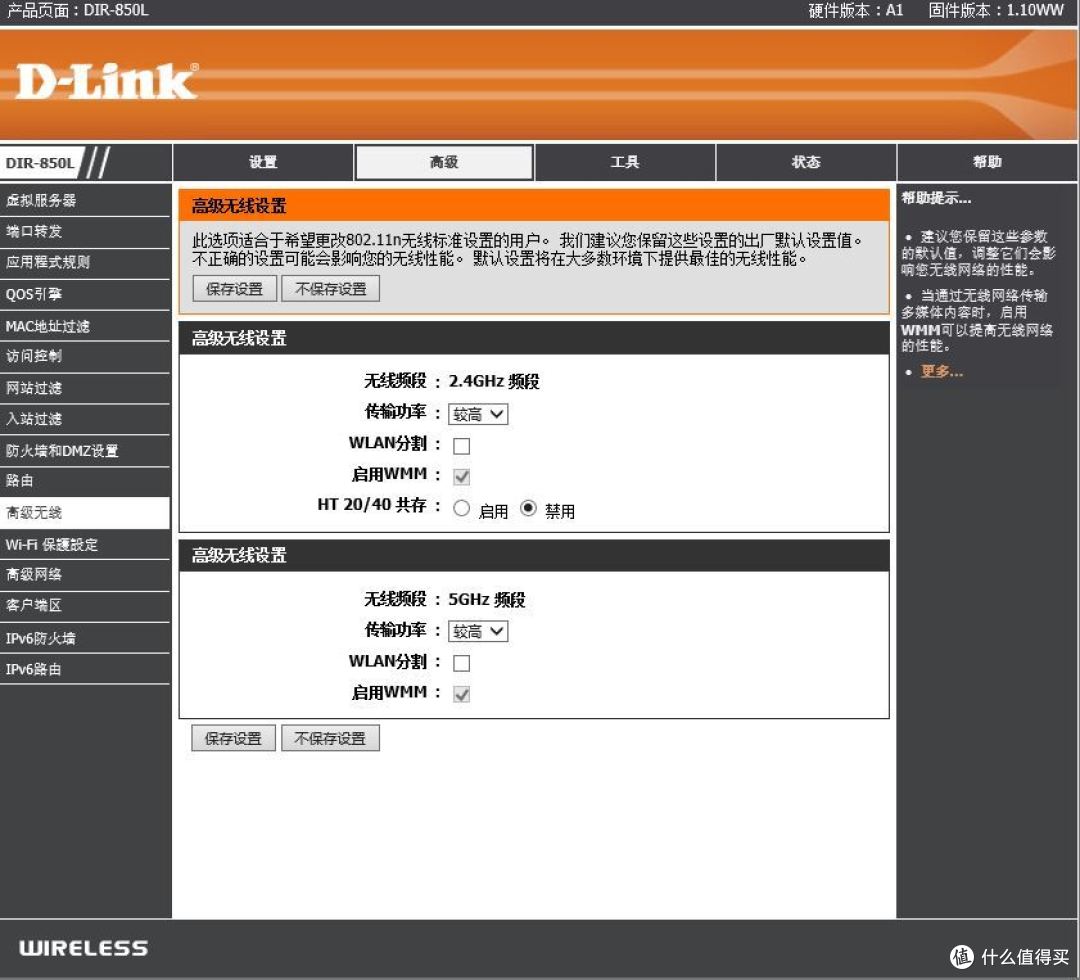Select HT 20/40 共存 禁用 radio

(x=528, y=508)
